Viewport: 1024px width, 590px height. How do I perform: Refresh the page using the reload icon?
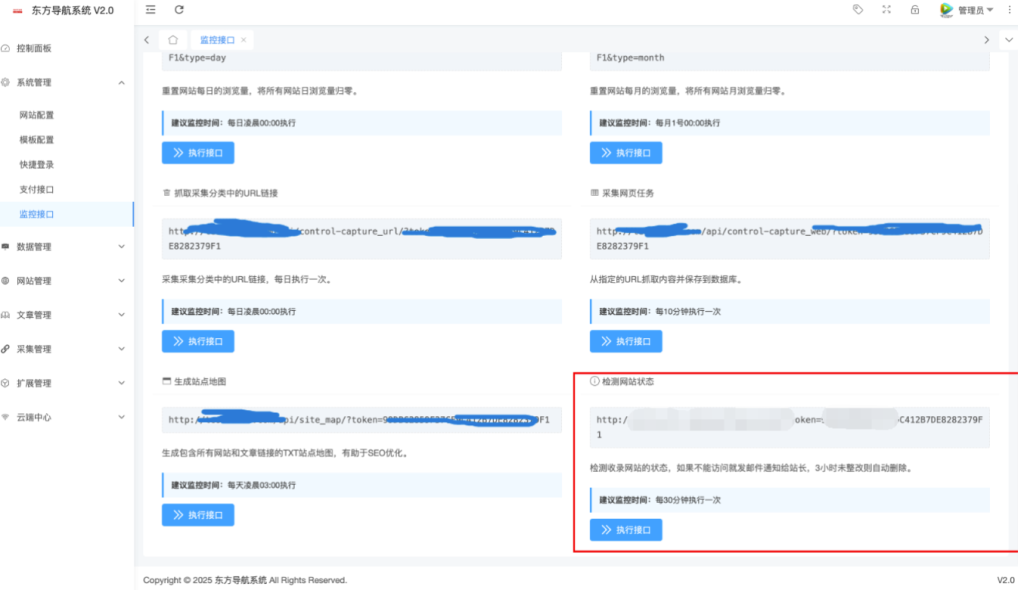point(179,10)
